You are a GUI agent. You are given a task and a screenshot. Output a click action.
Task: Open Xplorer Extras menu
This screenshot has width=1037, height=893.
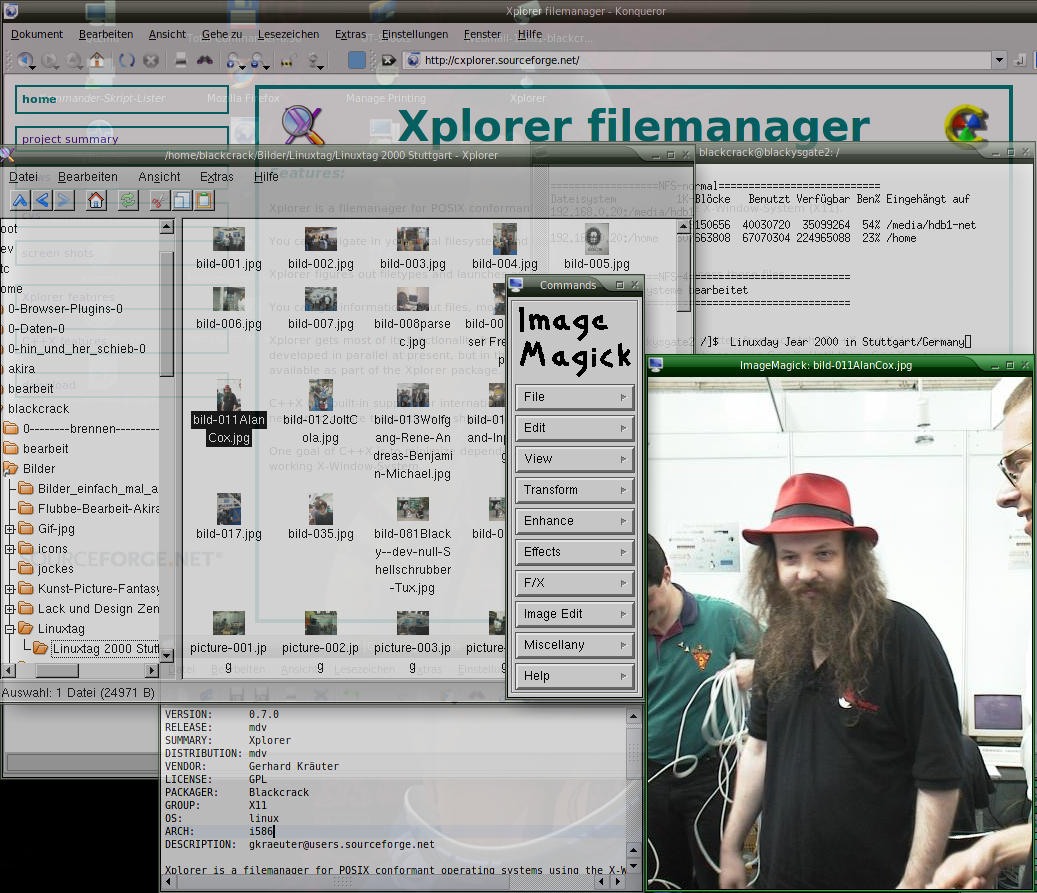pos(216,177)
